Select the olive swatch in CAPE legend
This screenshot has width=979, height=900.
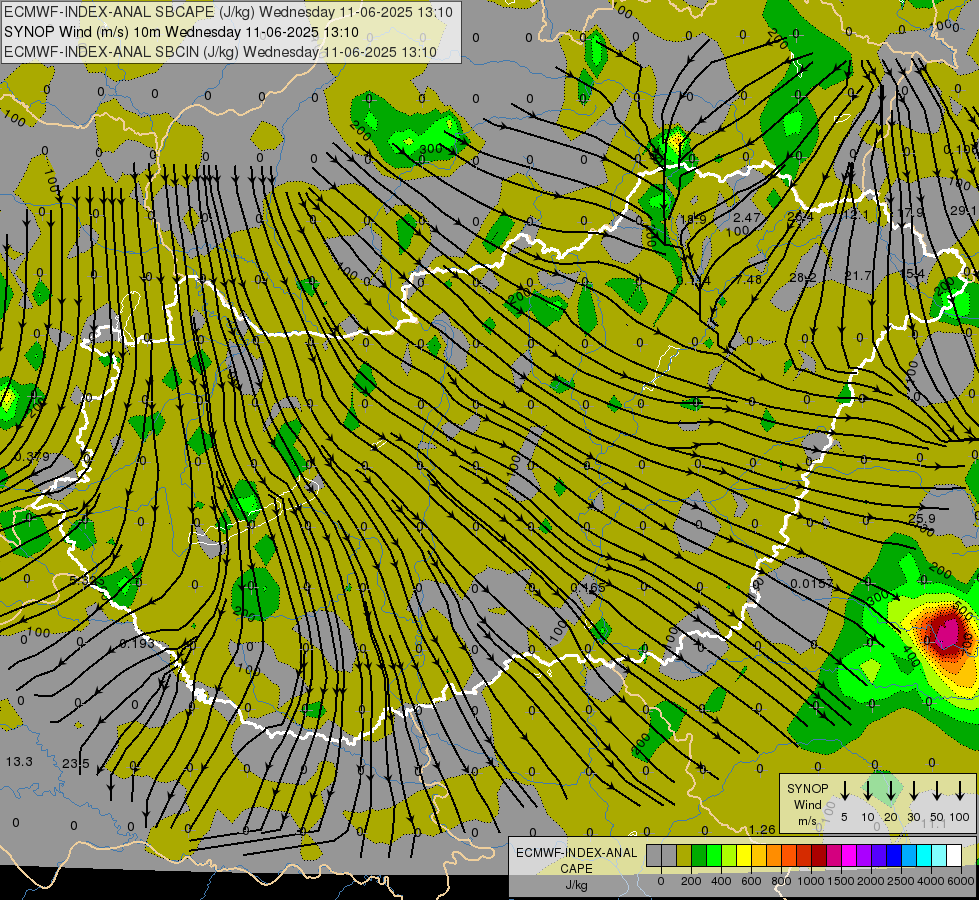tap(684, 856)
